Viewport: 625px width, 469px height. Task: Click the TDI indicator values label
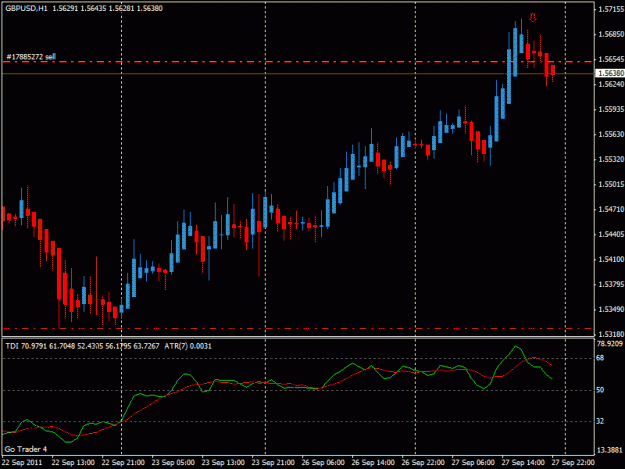83,346
